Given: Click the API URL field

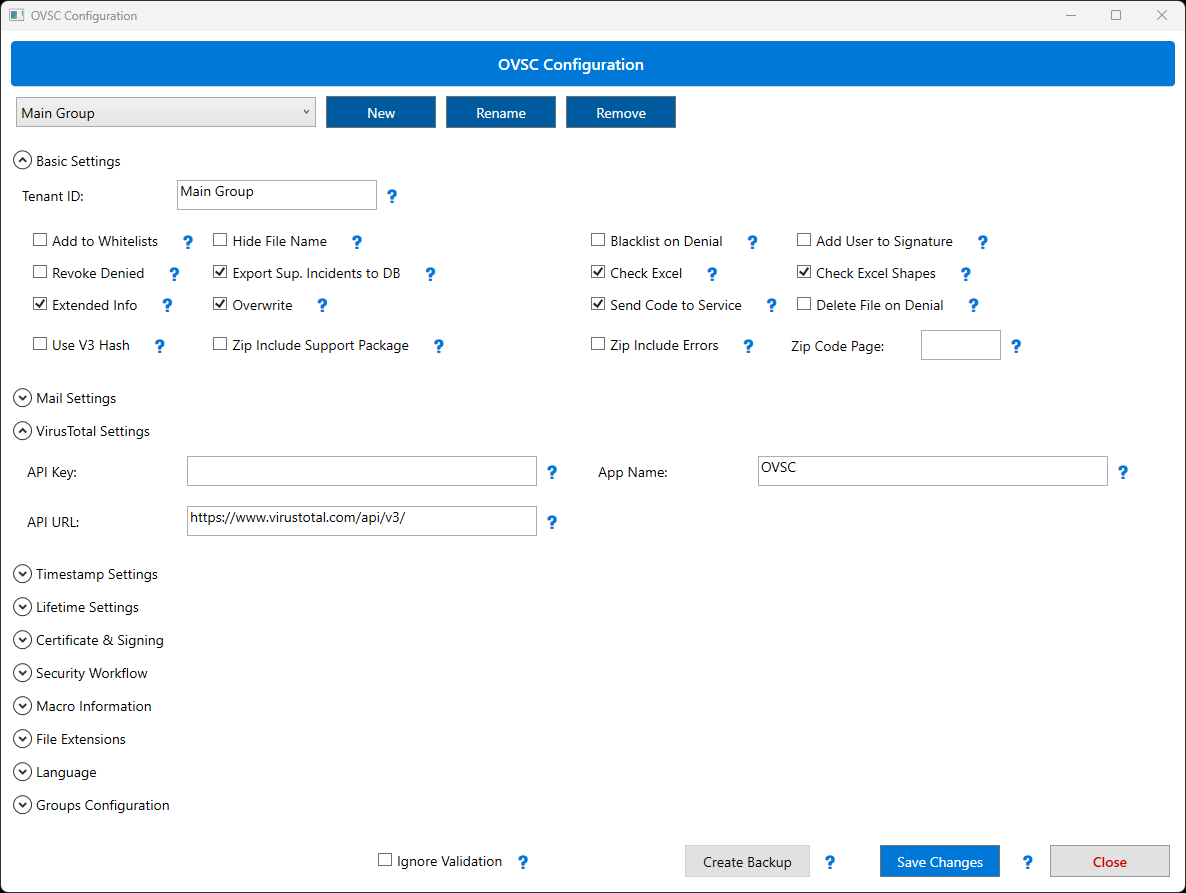Looking at the screenshot, I should [x=362, y=521].
